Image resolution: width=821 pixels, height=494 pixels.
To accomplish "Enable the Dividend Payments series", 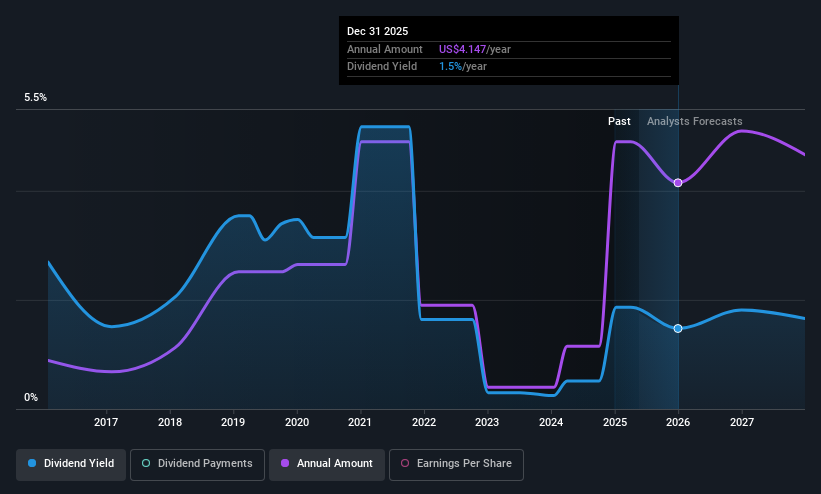I will click(x=197, y=464).
